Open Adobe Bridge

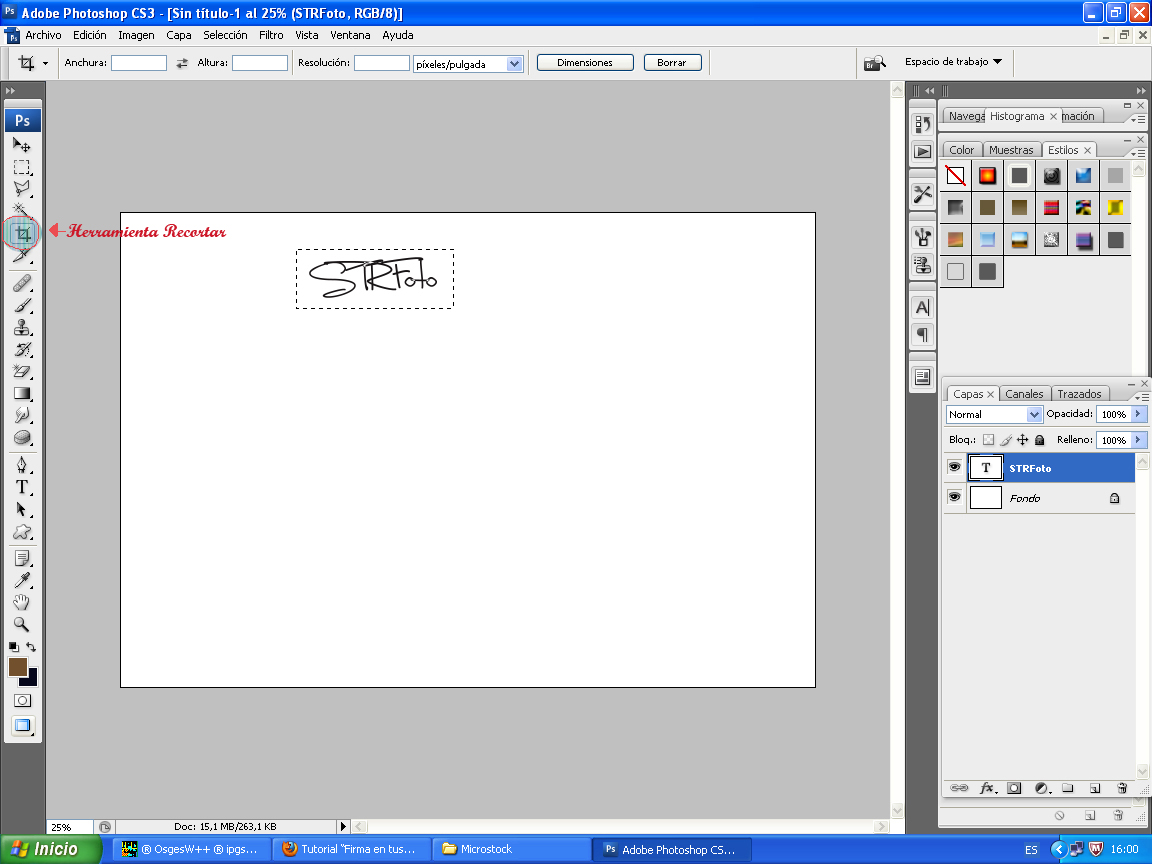click(x=874, y=63)
